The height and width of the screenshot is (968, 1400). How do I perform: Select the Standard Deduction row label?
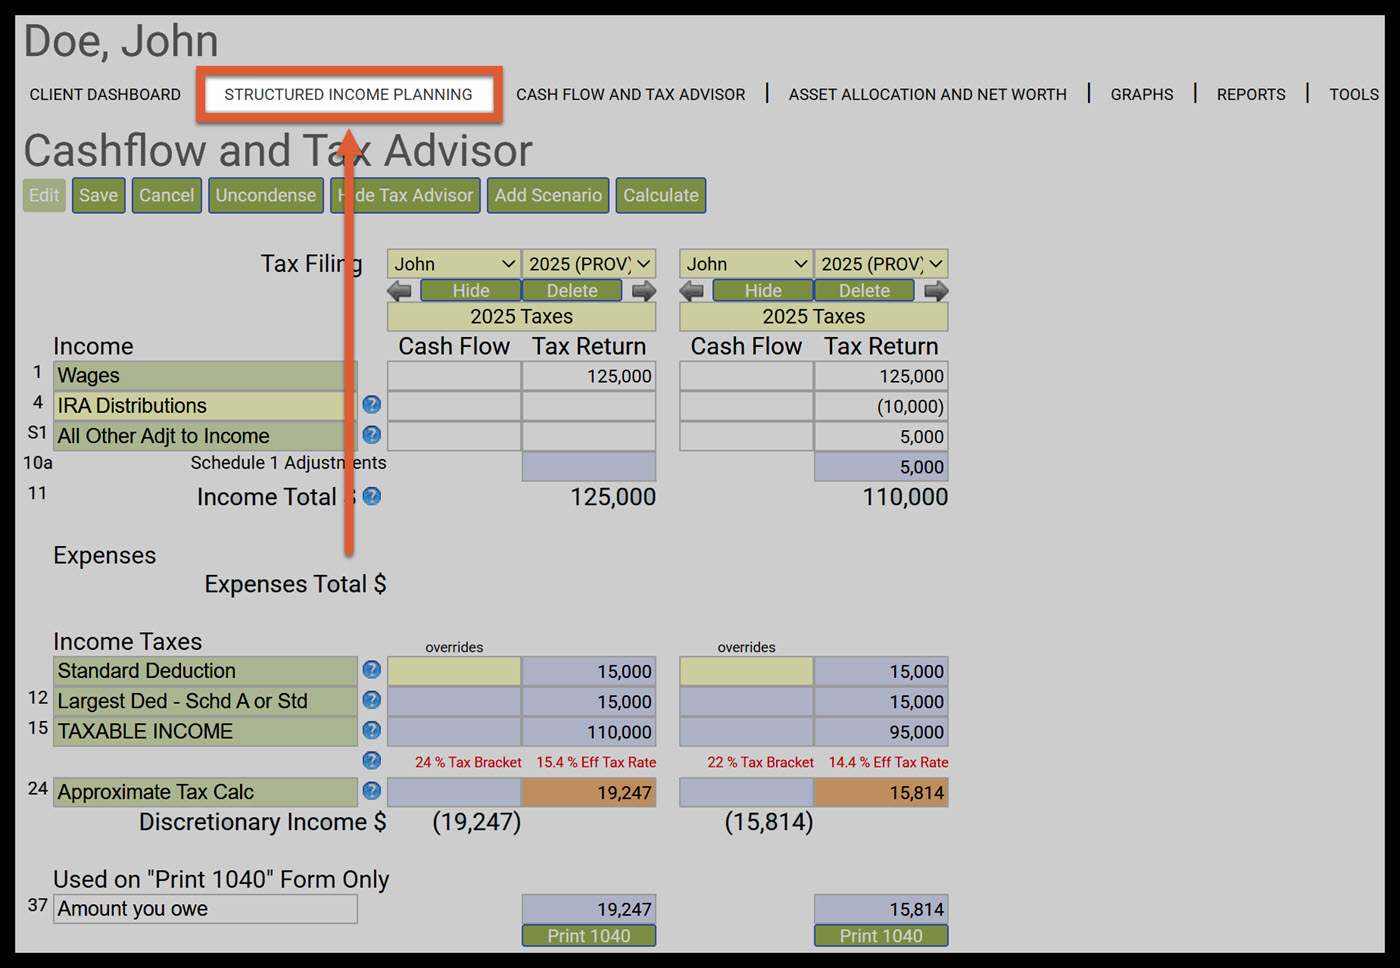pyautogui.click(x=205, y=671)
